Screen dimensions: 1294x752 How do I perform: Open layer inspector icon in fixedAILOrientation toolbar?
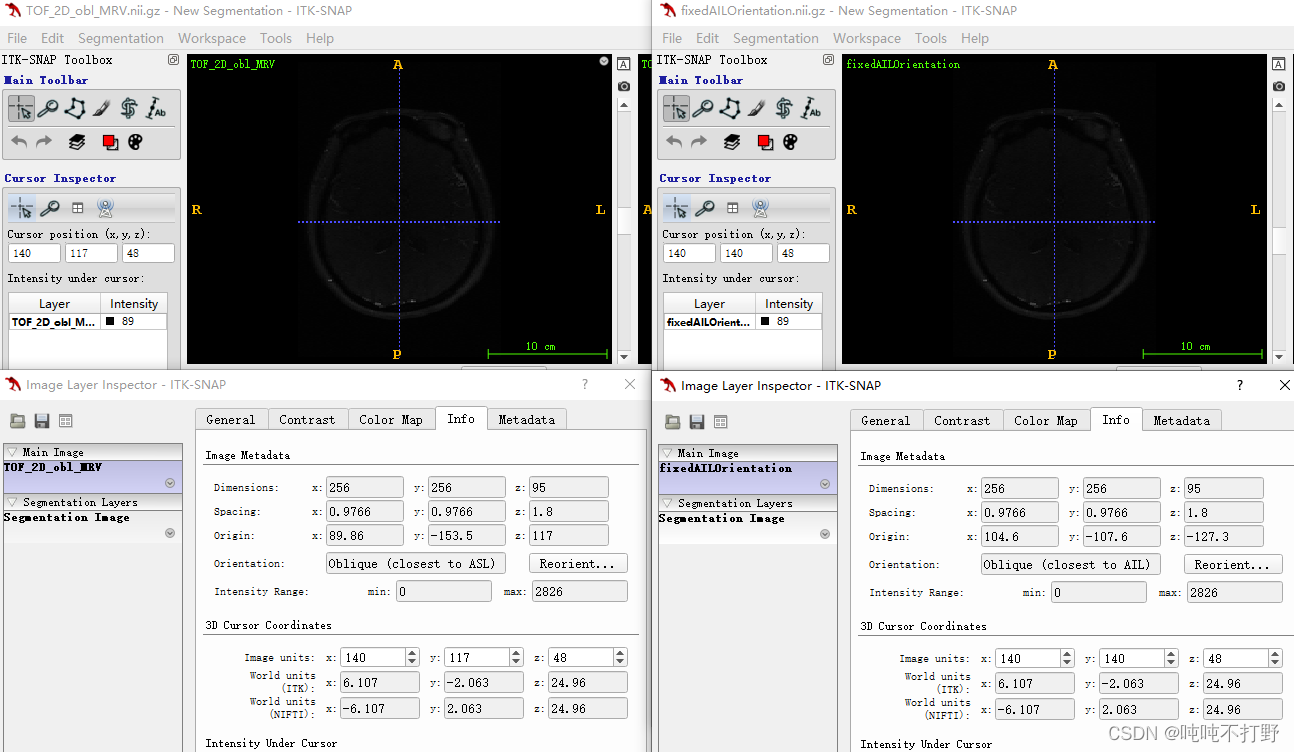pyautogui.click(x=732, y=142)
